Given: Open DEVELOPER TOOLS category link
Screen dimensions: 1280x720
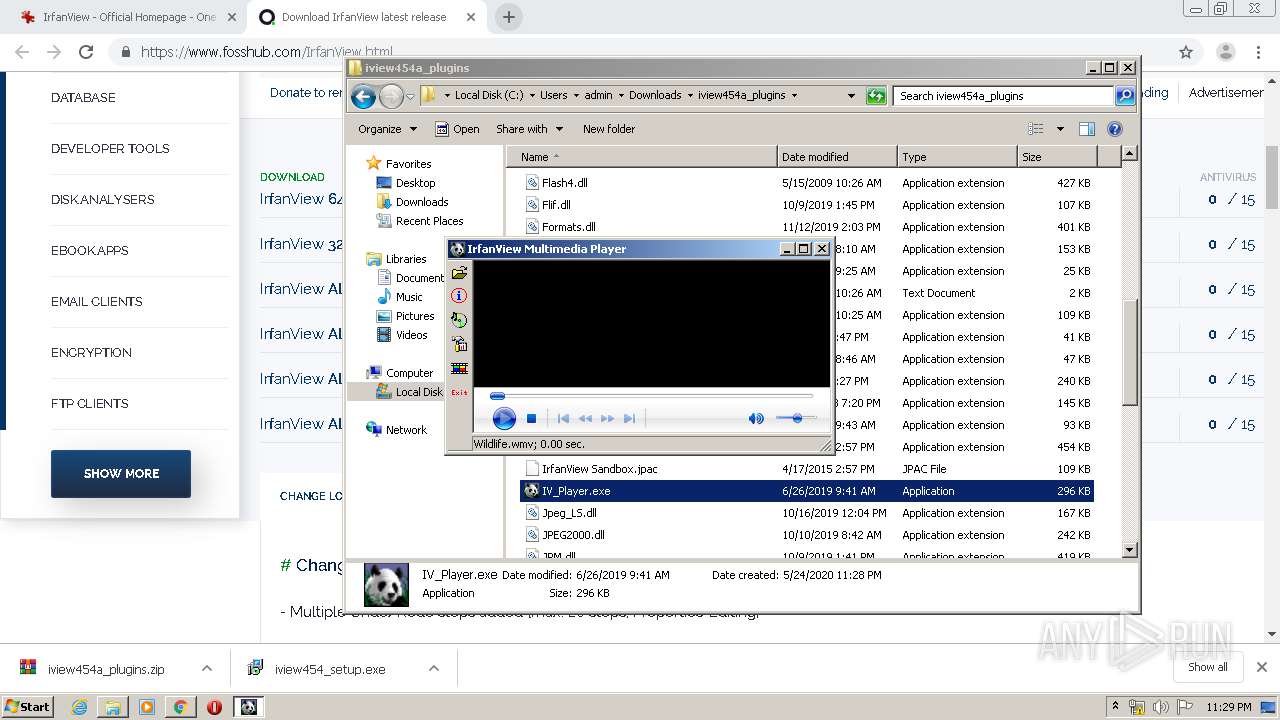Looking at the screenshot, I should [x=110, y=148].
